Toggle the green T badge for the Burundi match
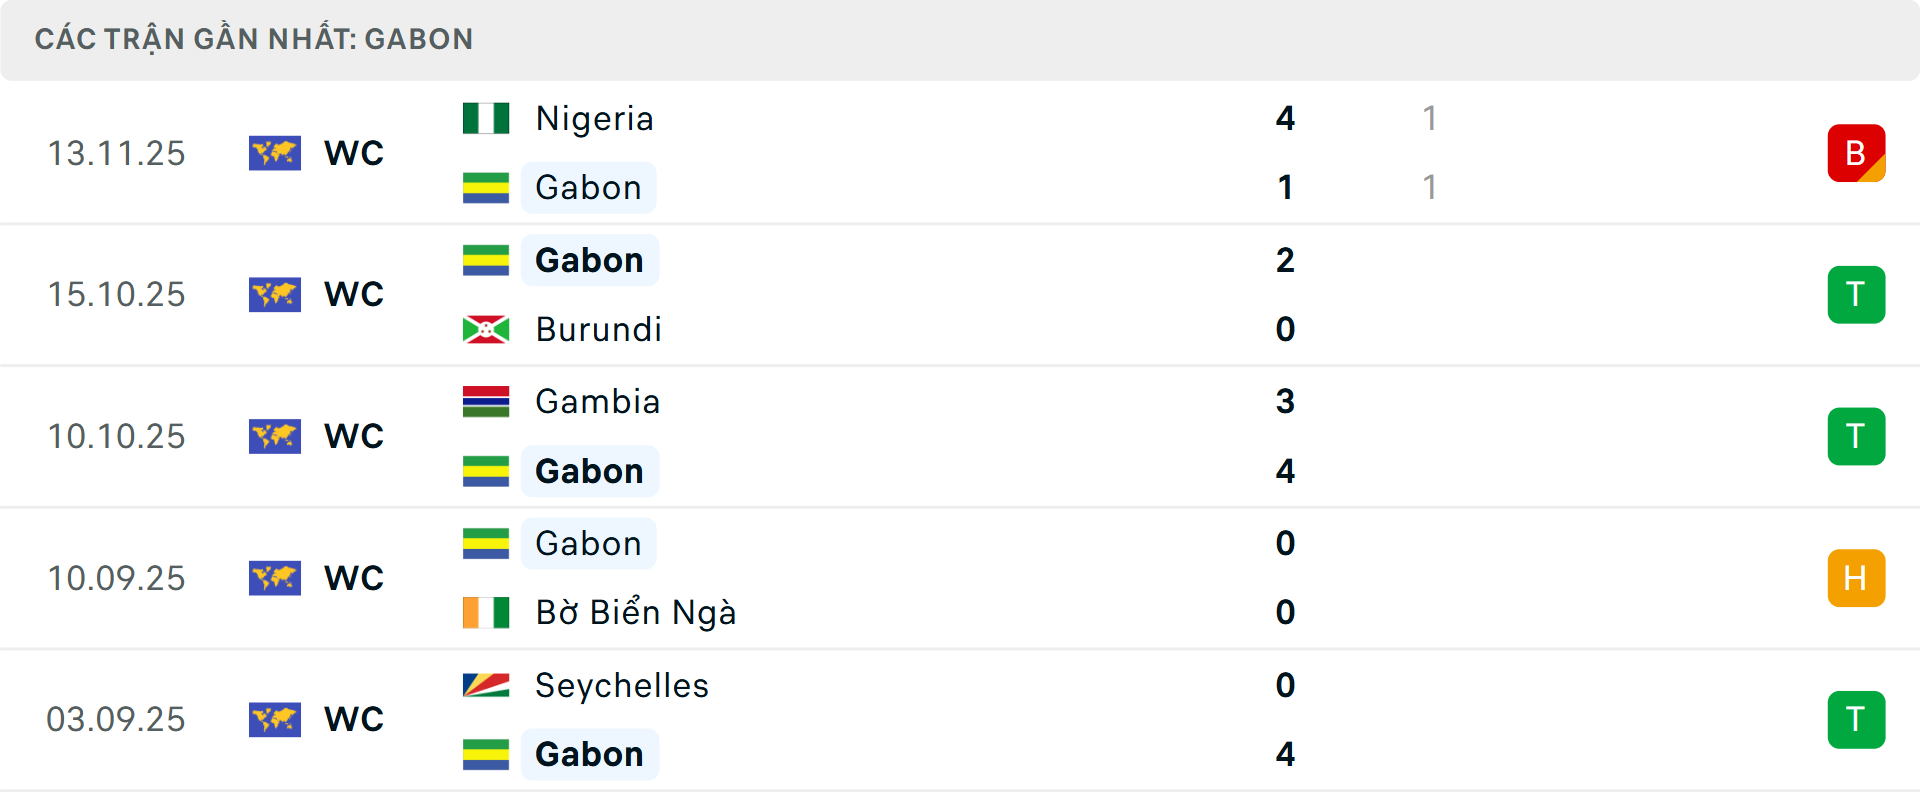The height and width of the screenshot is (792, 1920). click(1857, 294)
